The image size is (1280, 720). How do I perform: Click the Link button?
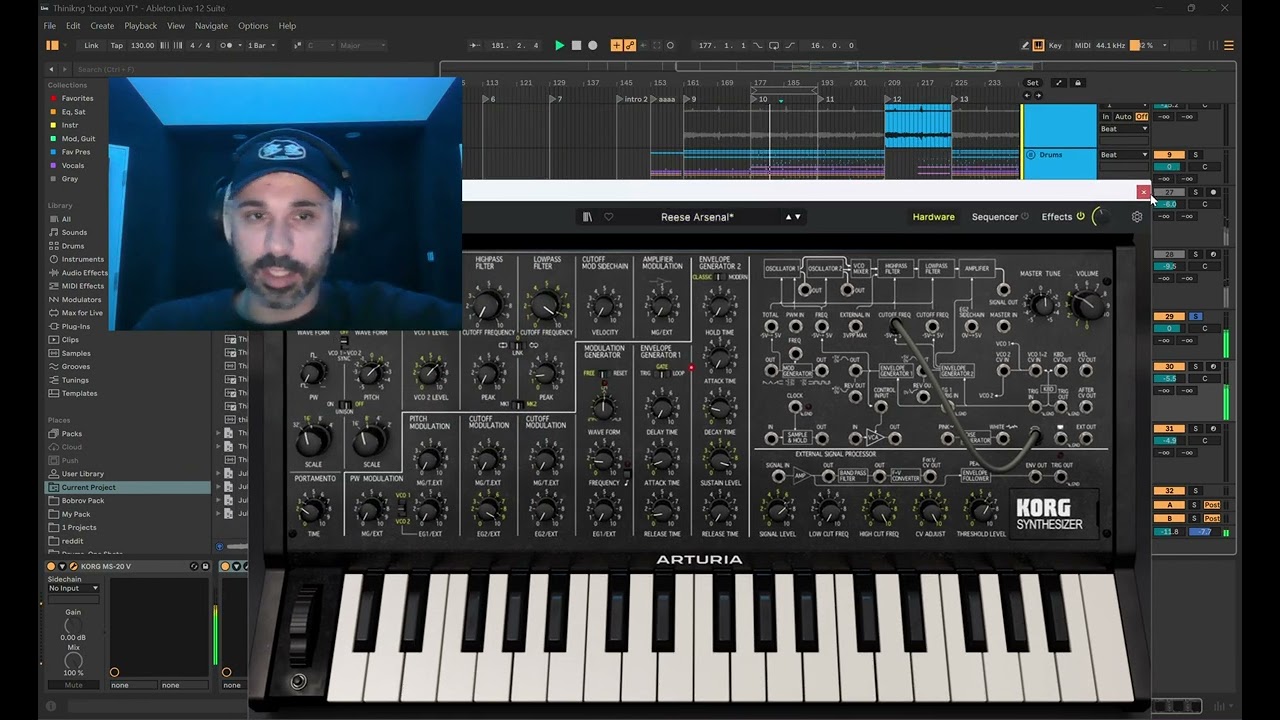91,45
